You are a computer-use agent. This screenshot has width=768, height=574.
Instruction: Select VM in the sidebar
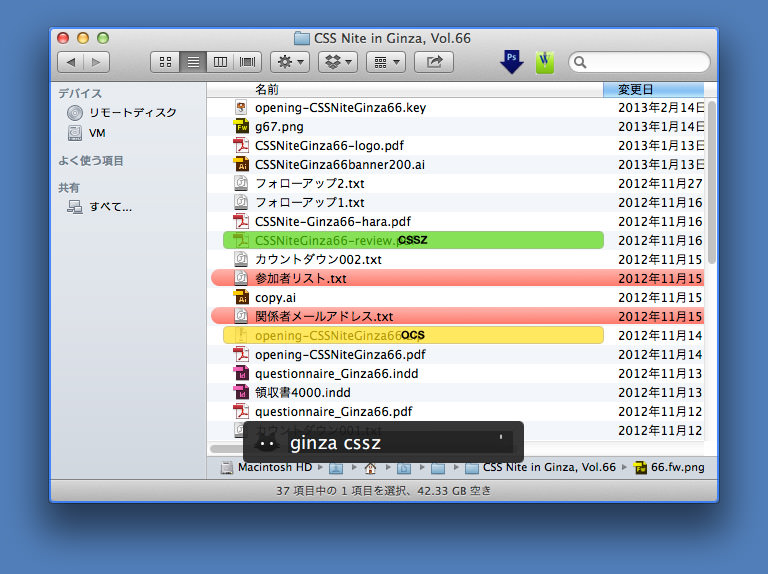pos(86,133)
